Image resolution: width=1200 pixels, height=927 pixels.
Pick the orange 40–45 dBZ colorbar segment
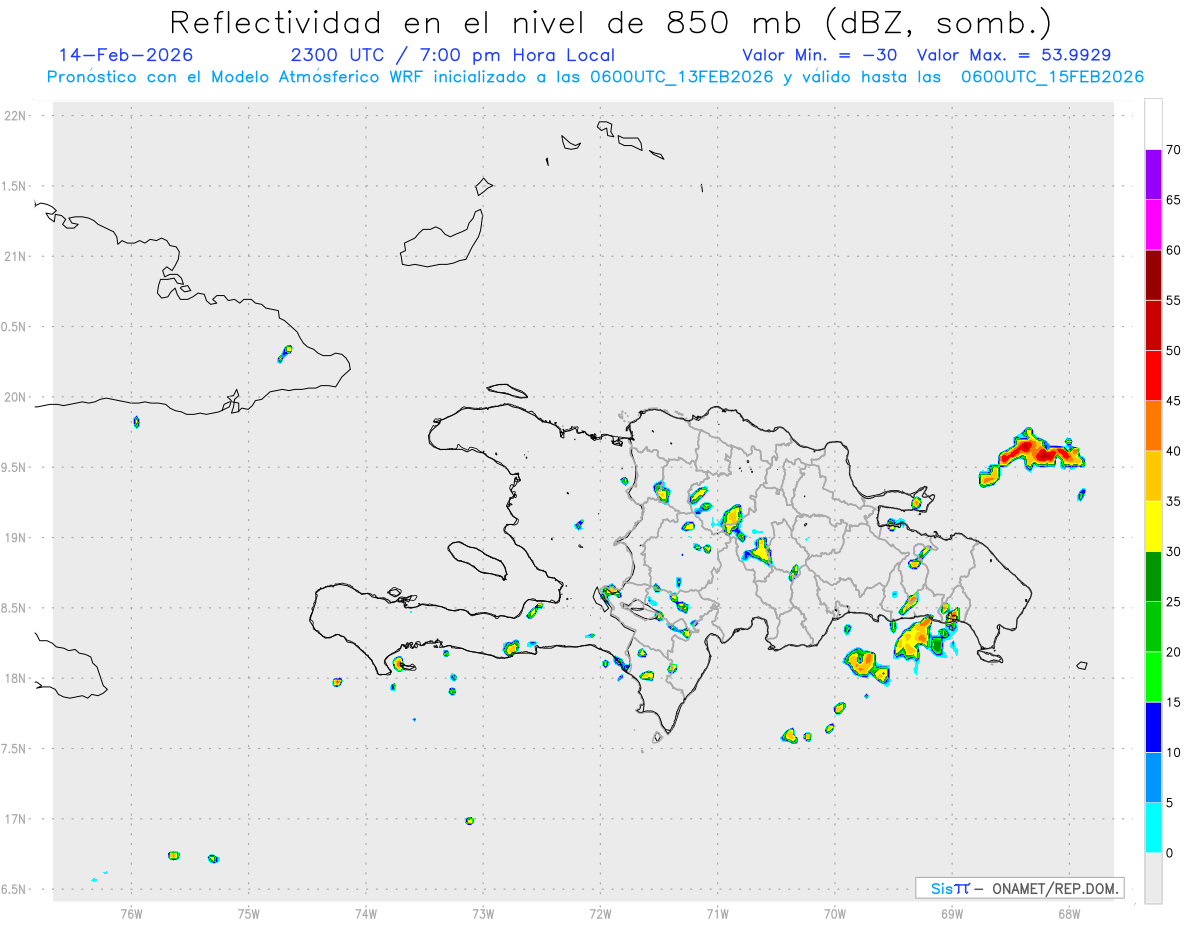click(x=1153, y=426)
